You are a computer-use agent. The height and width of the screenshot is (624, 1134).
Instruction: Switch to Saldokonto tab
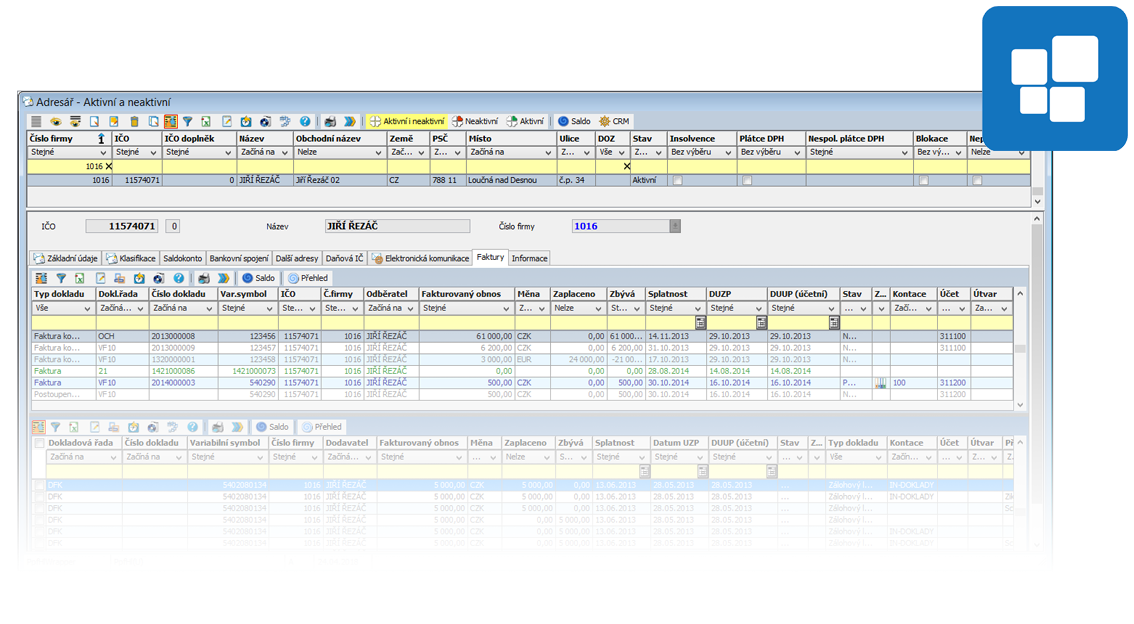pos(182,258)
